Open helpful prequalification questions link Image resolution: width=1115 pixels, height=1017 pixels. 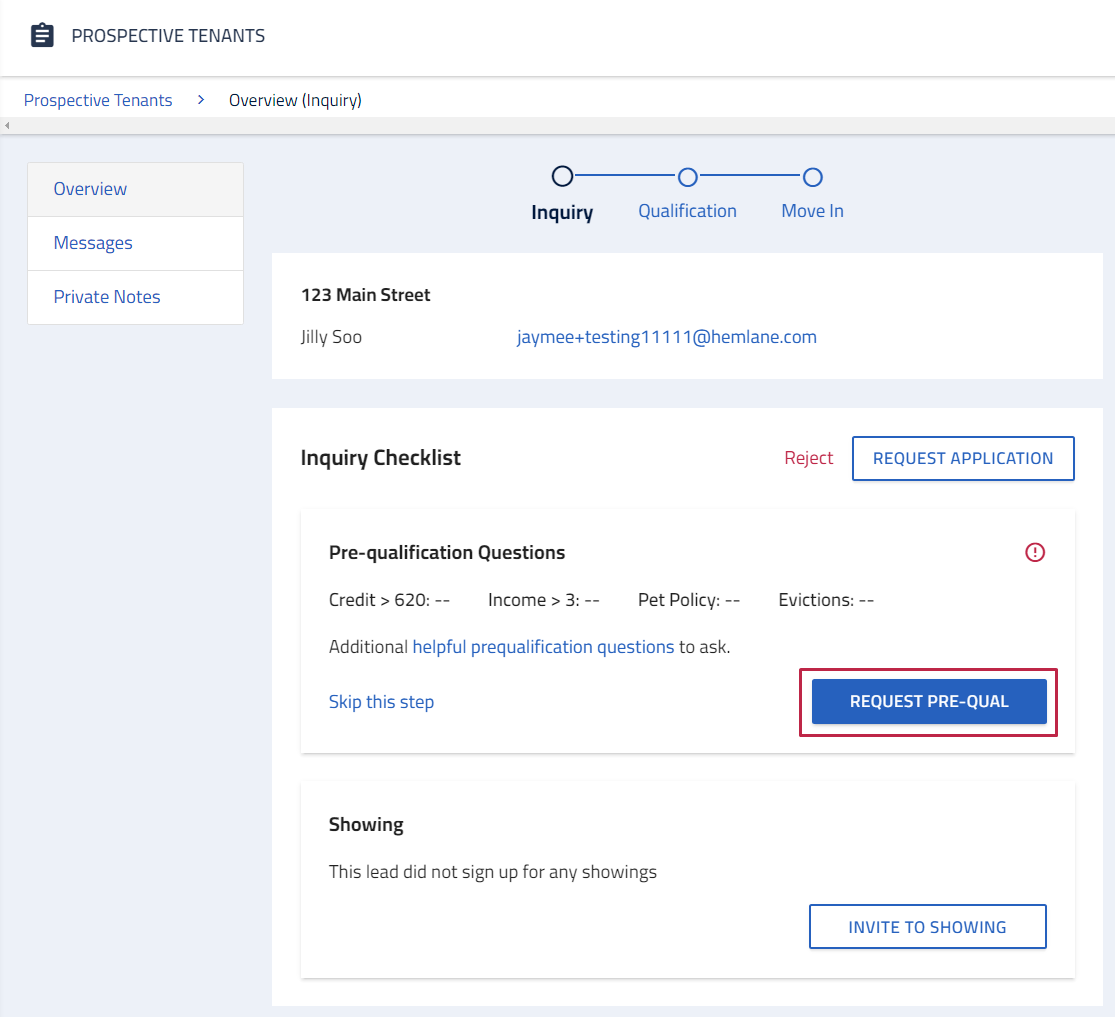pos(543,647)
